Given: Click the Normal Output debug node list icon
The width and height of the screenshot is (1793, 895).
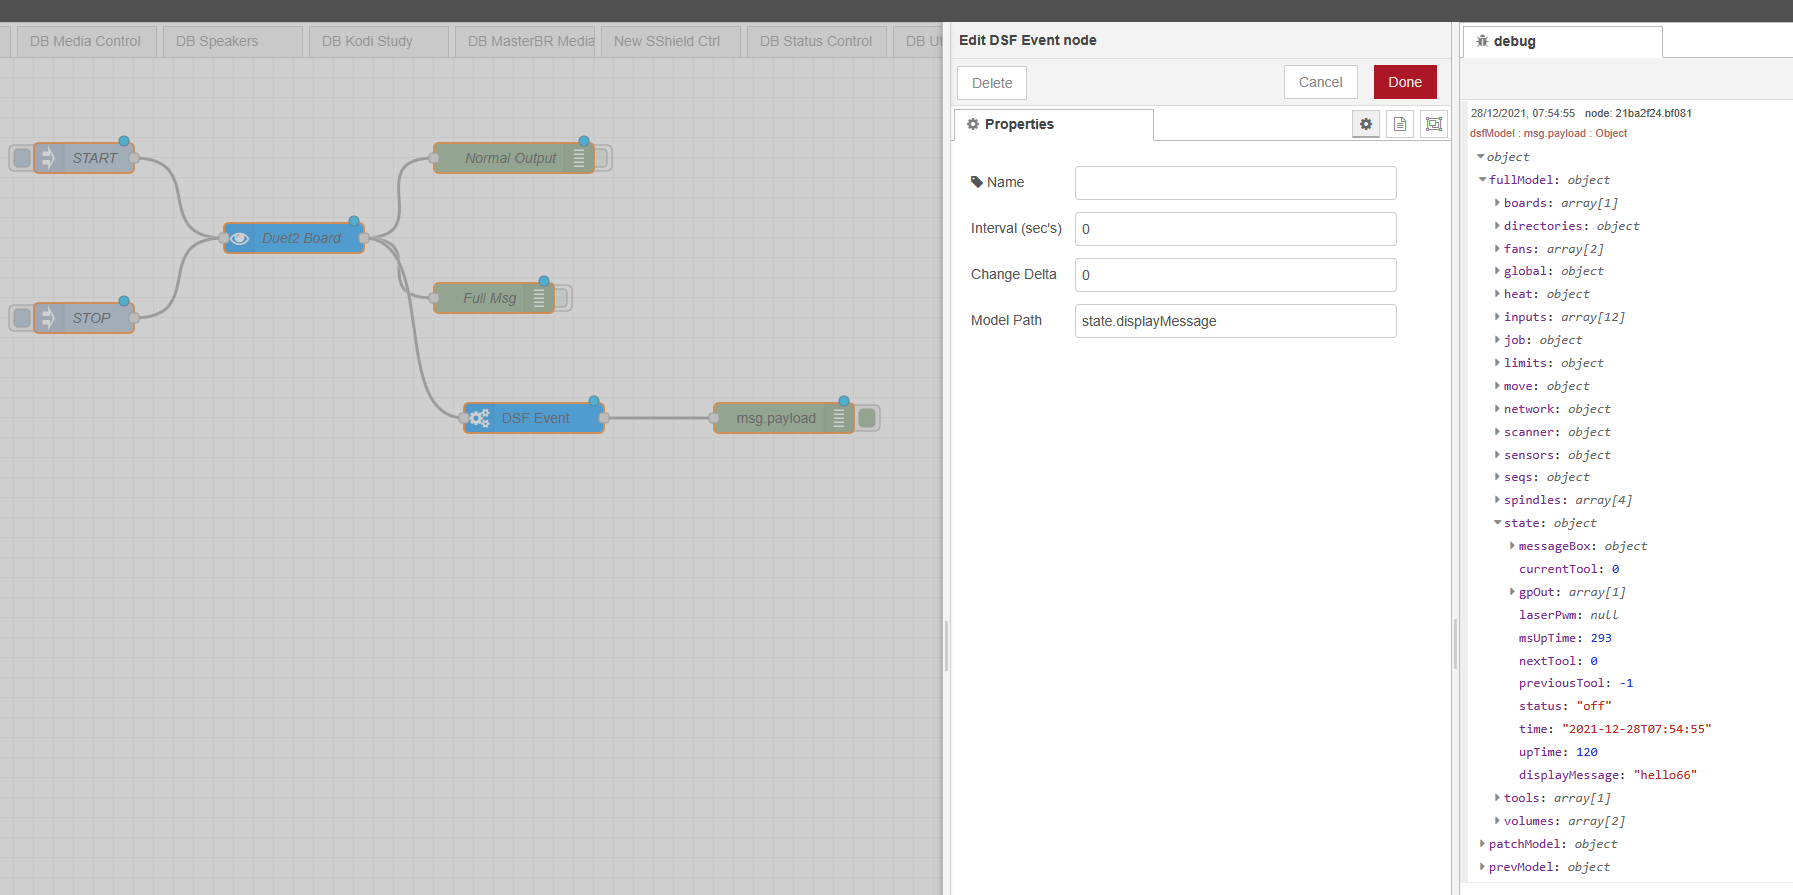Looking at the screenshot, I should pyautogui.click(x=579, y=158).
